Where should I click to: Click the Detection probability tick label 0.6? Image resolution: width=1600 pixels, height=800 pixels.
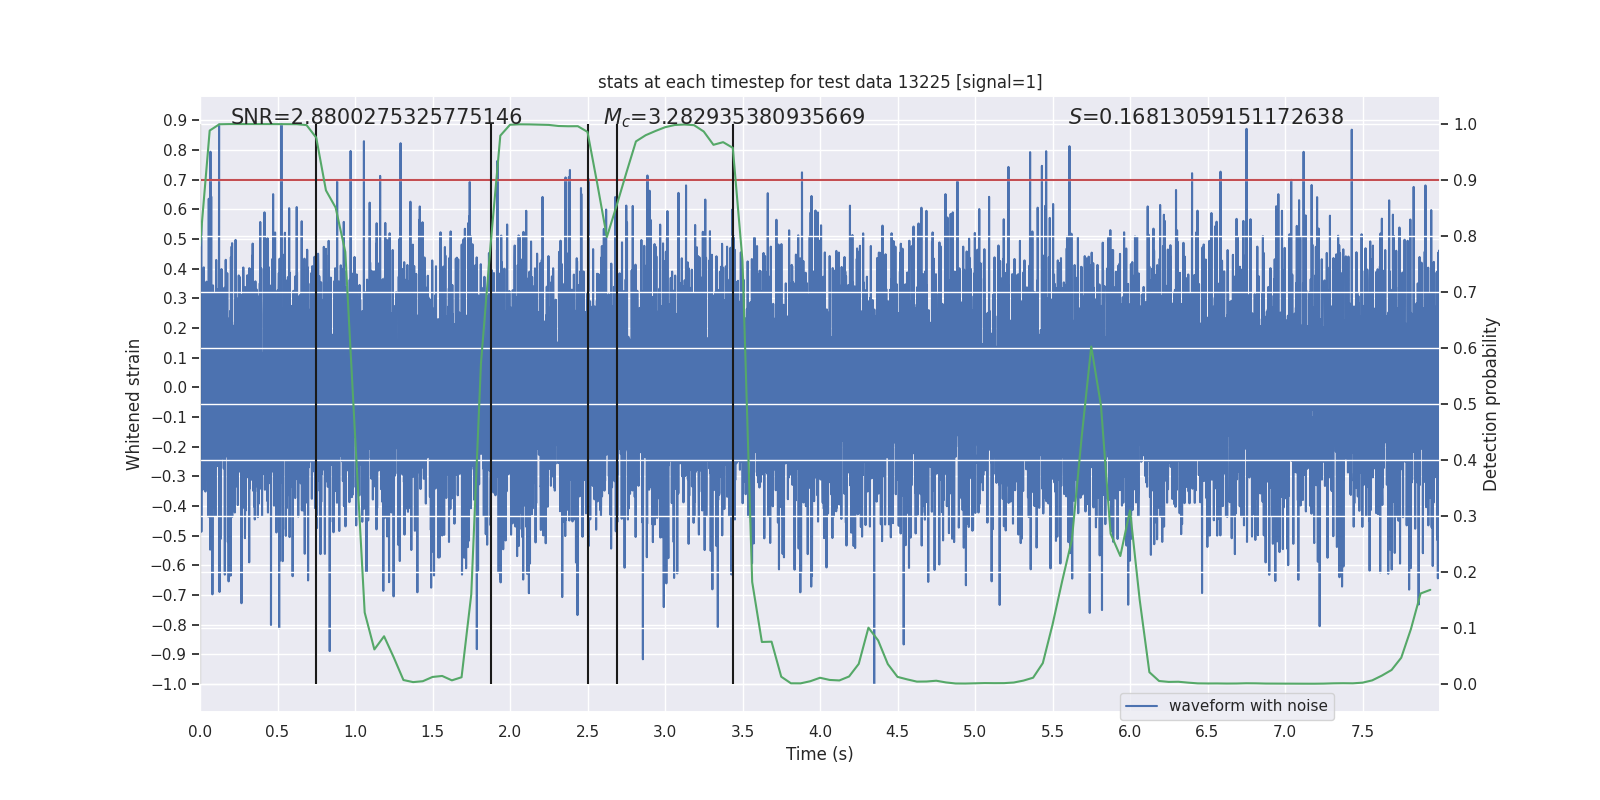point(1465,349)
